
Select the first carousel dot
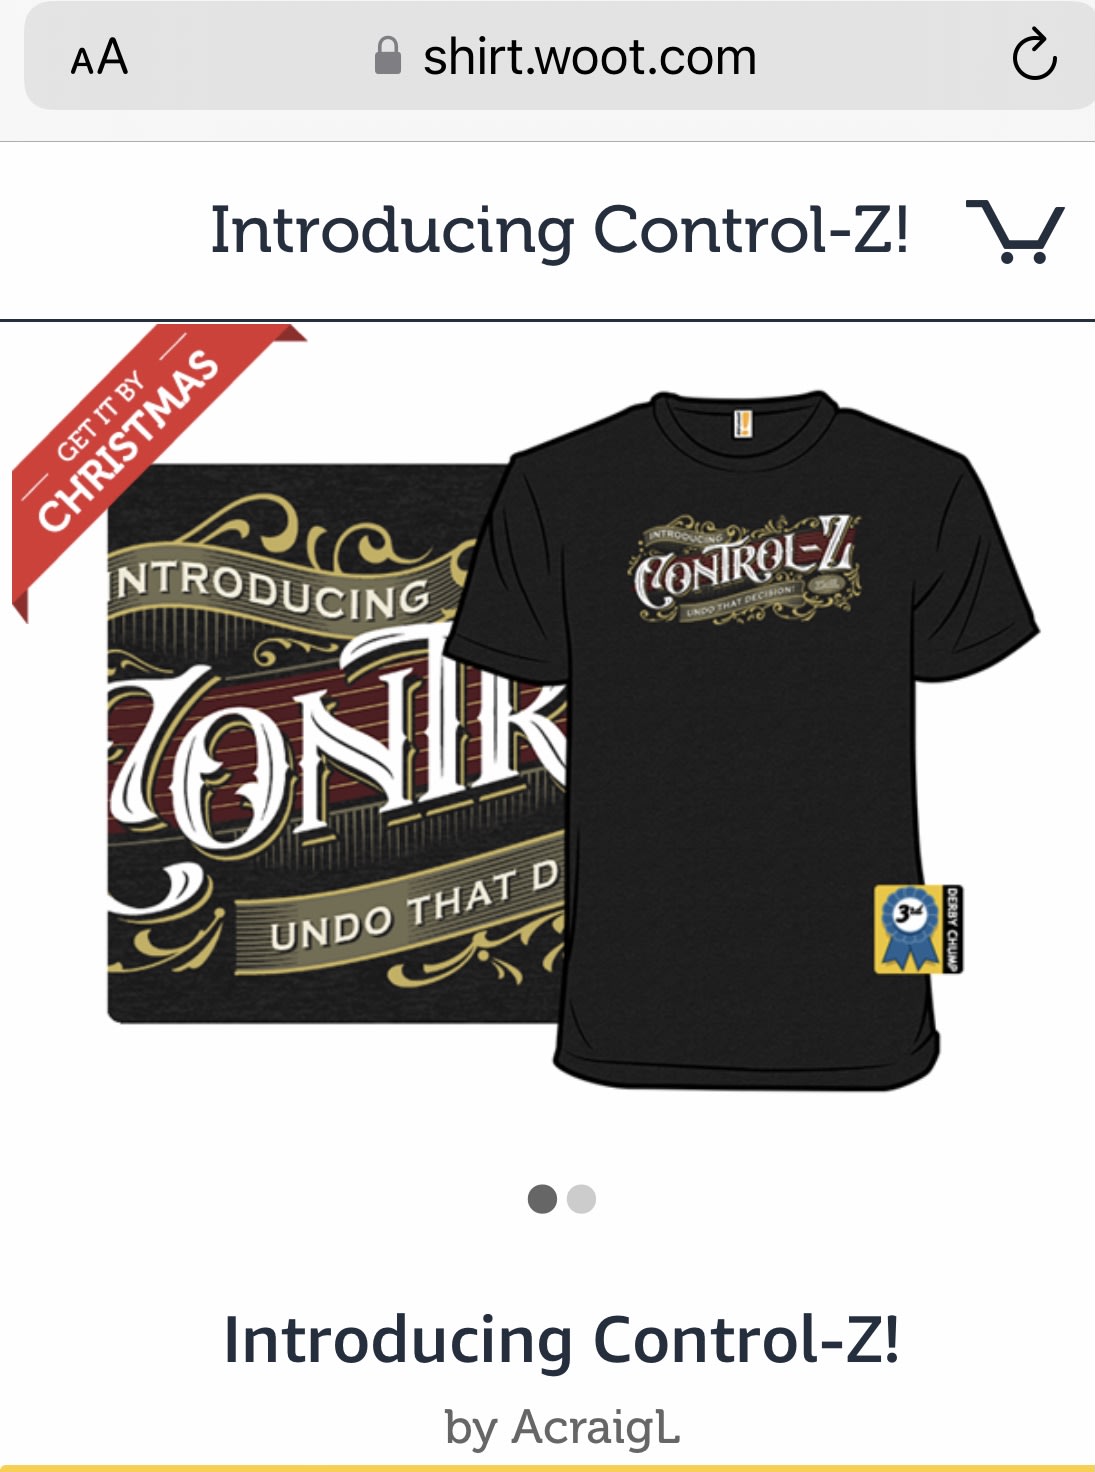pos(542,1198)
